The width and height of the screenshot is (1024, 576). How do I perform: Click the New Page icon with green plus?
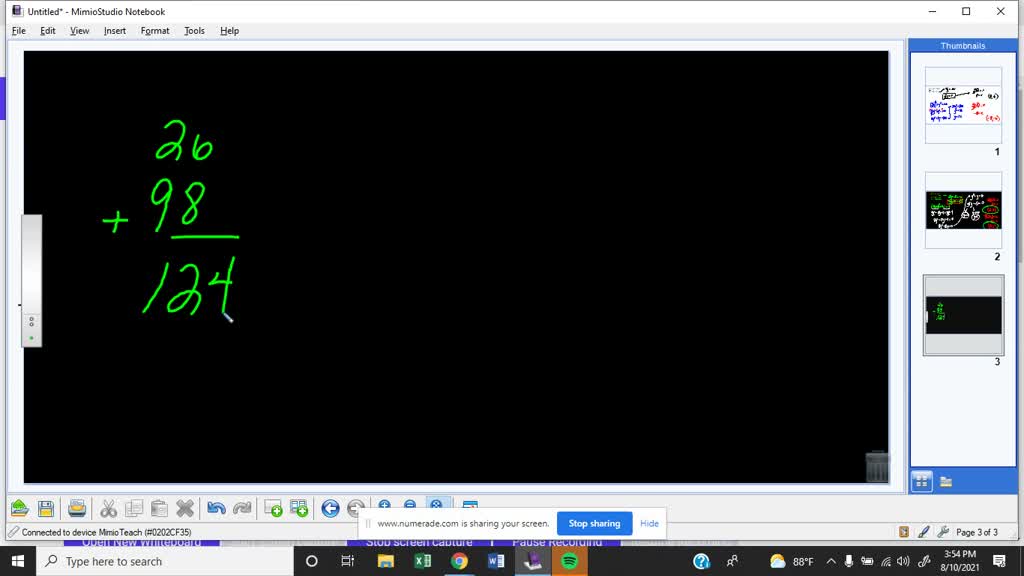pos(273,508)
